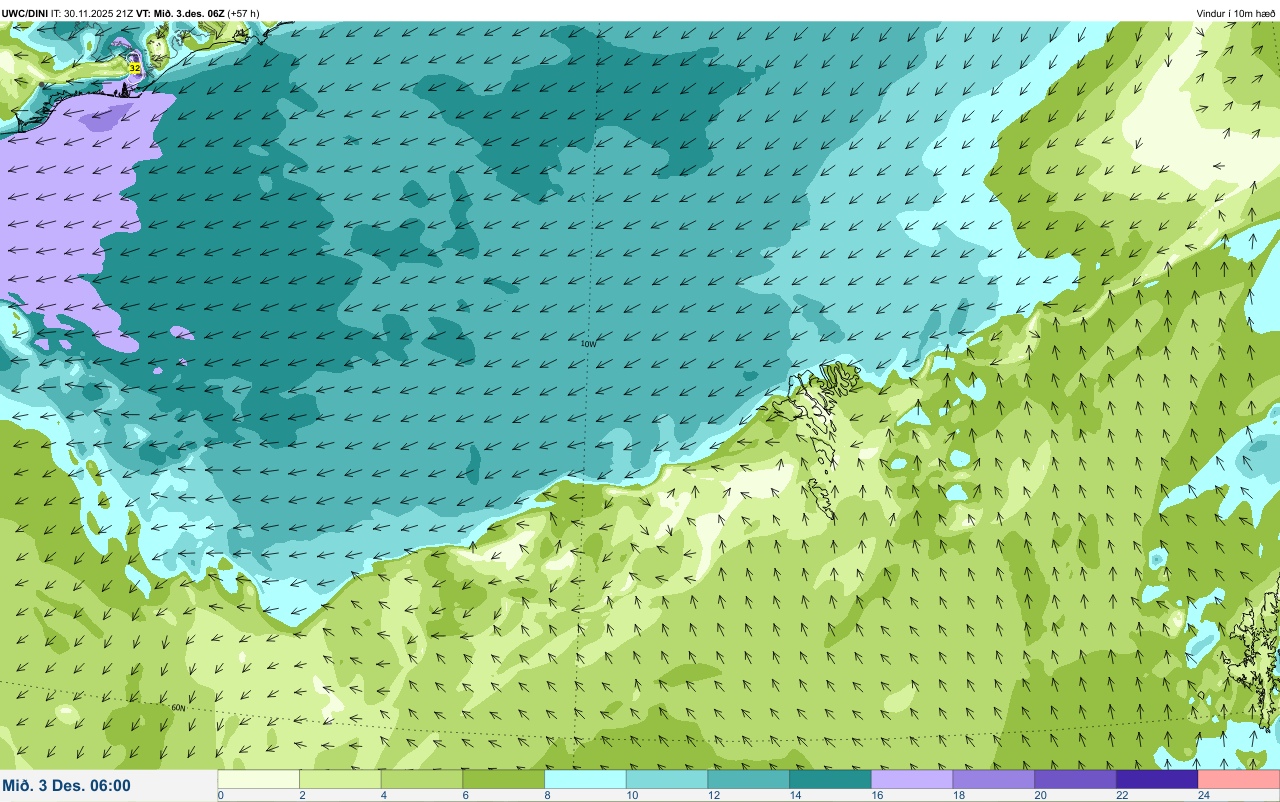
Task: Click the green 4–6 legend swatch
Action: coord(422,779)
